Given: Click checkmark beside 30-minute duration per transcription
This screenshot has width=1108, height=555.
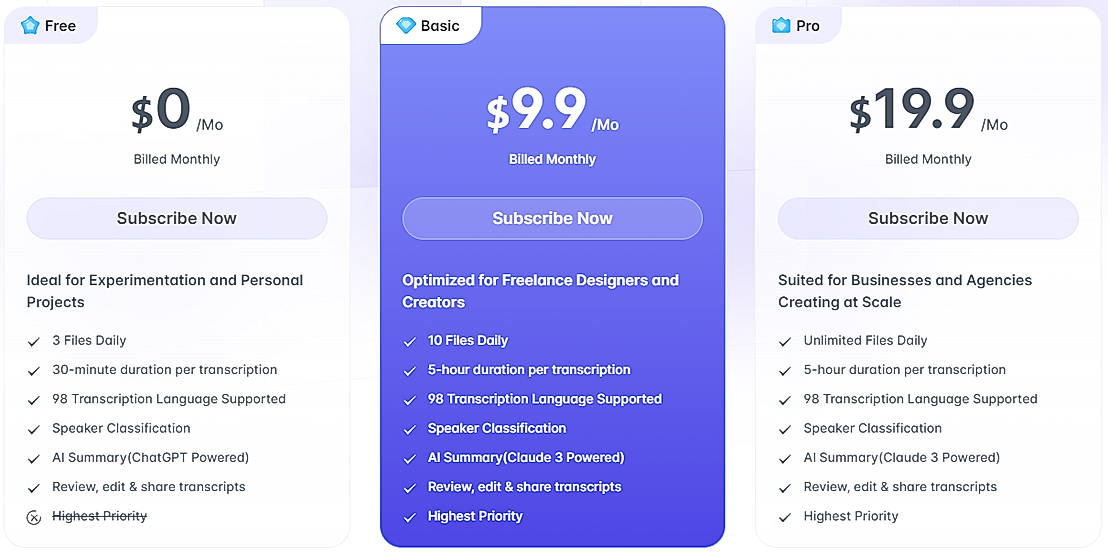Looking at the screenshot, I should point(34,370).
